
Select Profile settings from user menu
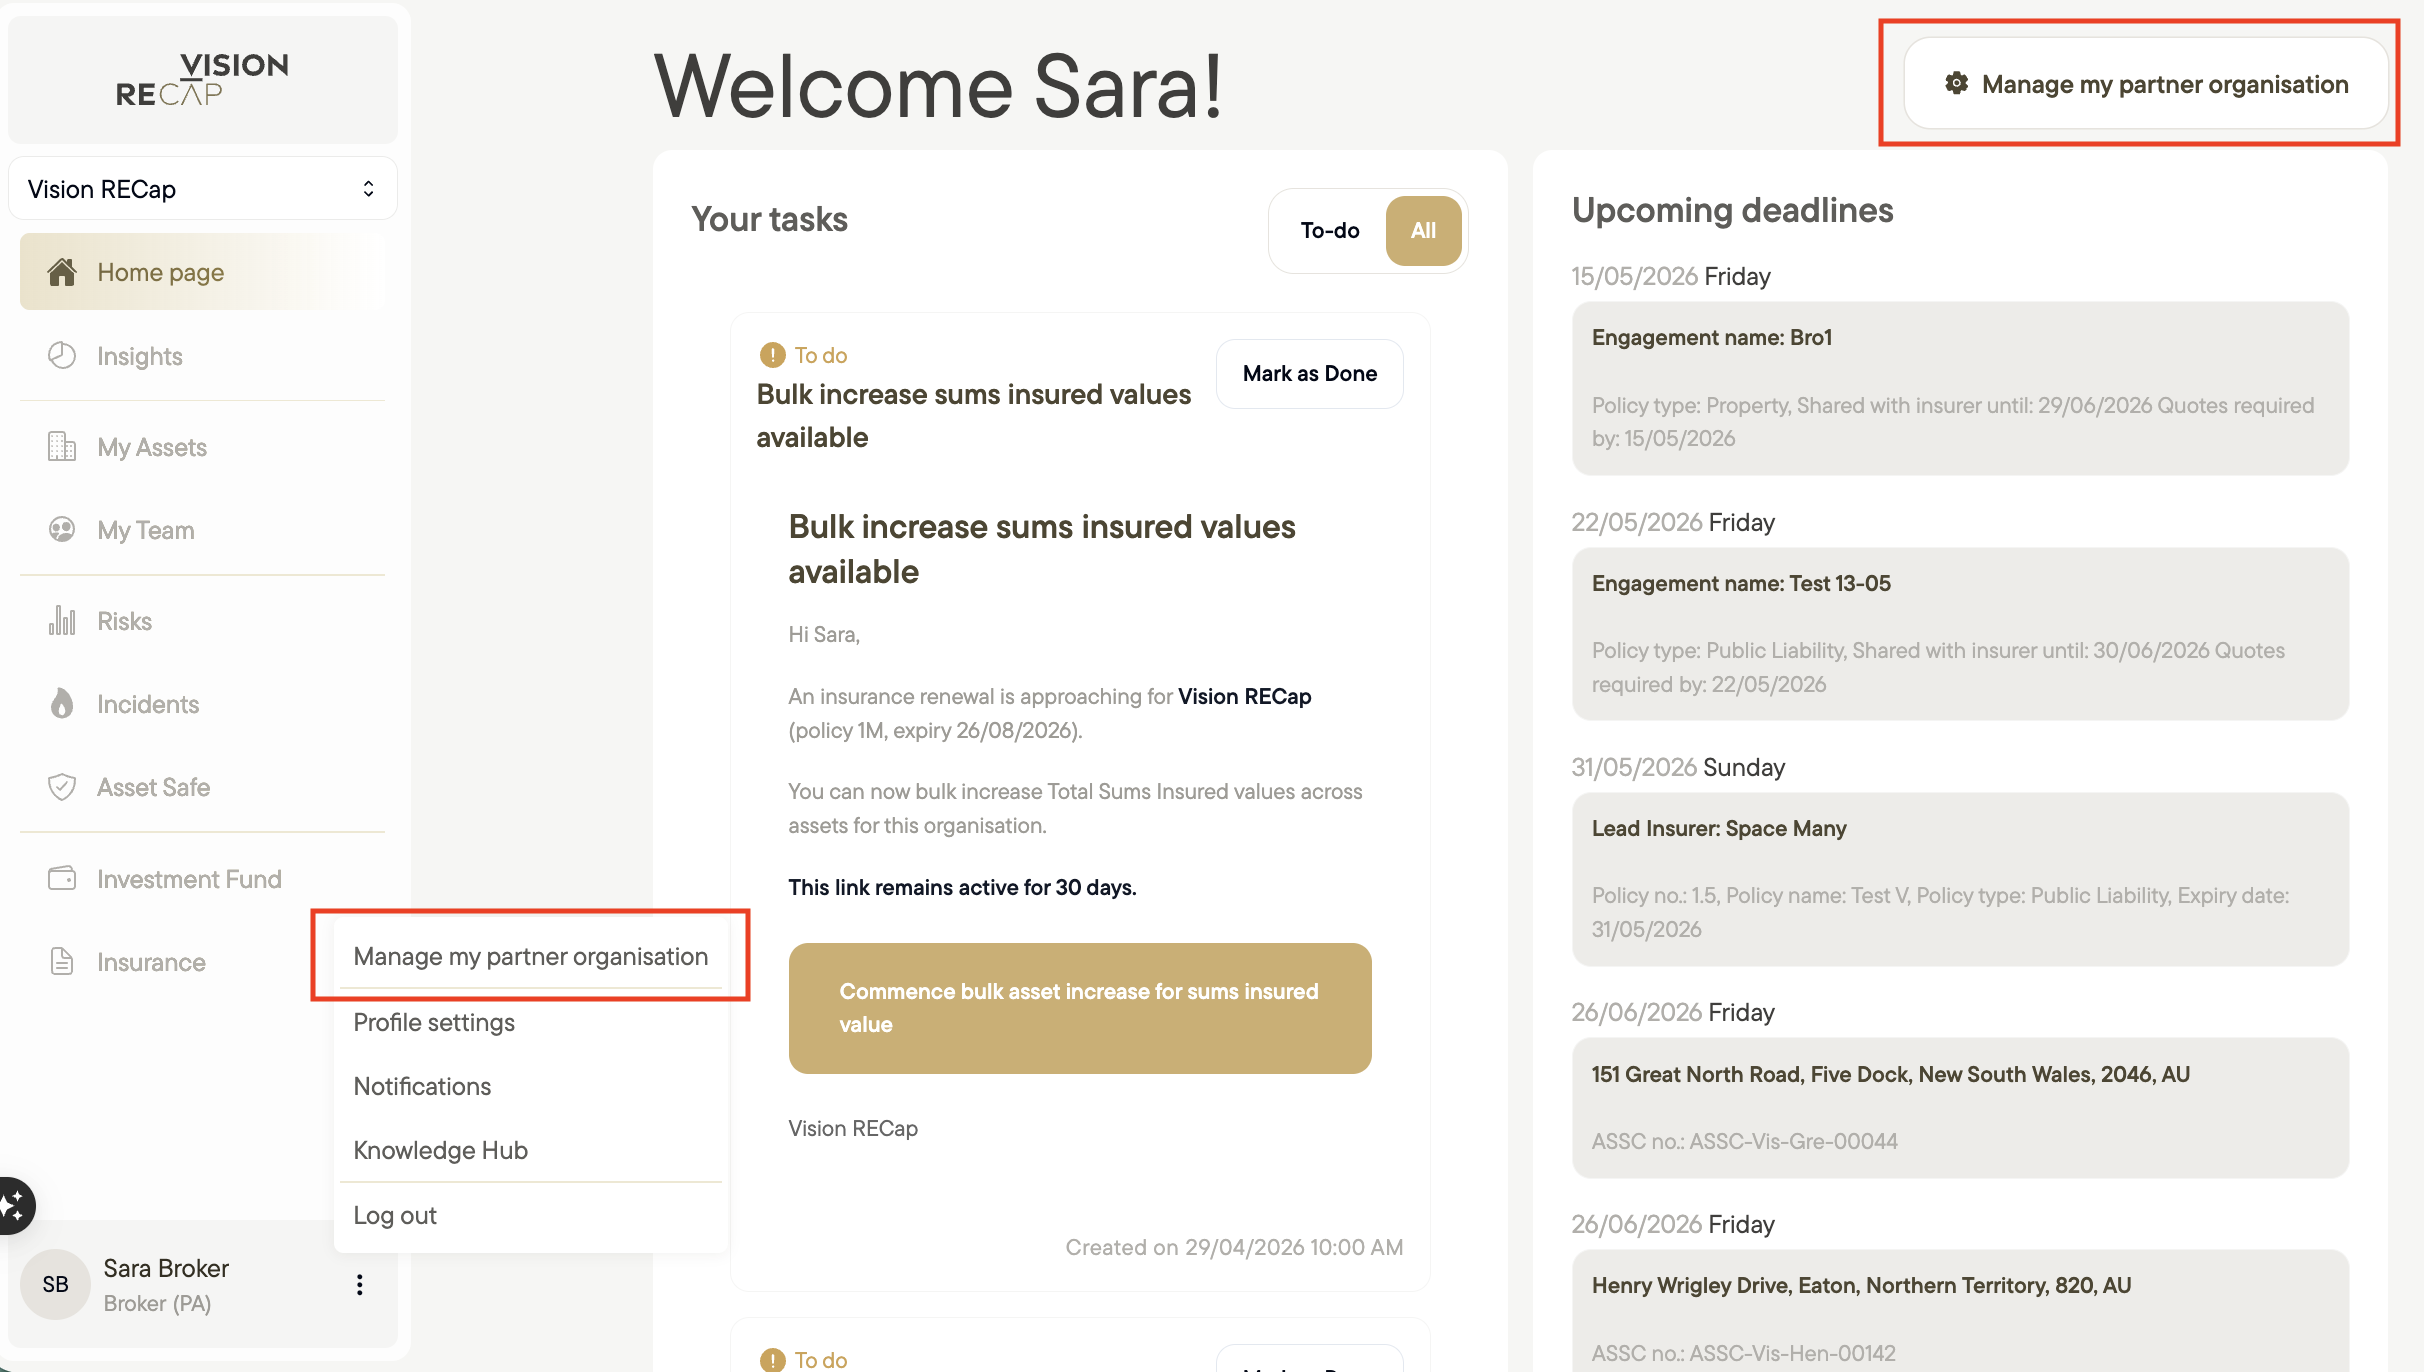click(530, 1022)
